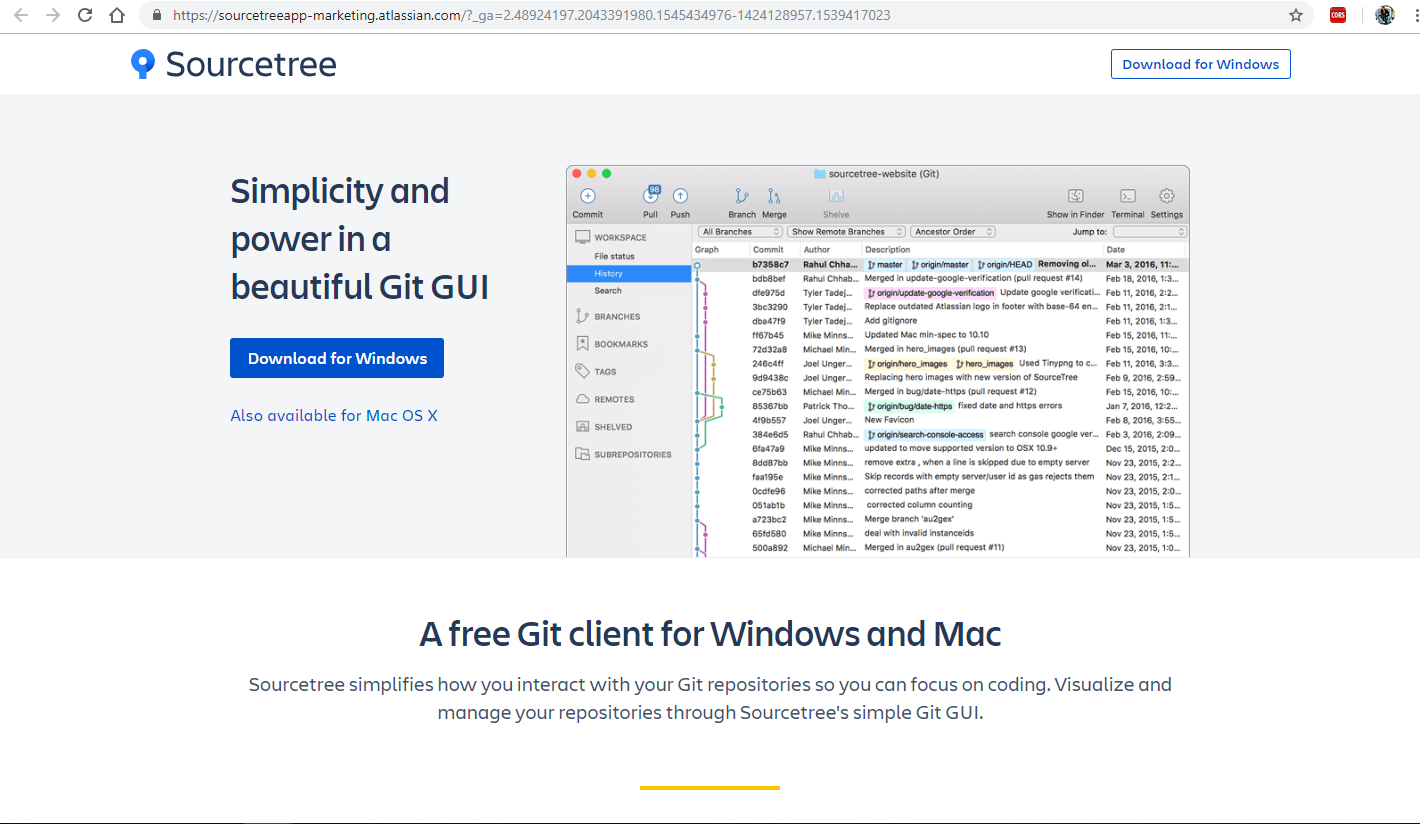Open Also available for Mac OS X link
This screenshot has height=824, width=1420.
pyautogui.click(x=334, y=415)
